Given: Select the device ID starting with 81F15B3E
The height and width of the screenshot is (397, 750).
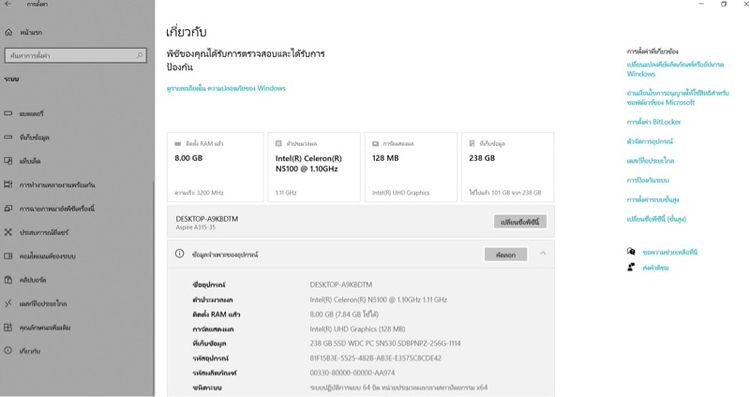Looking at the screenshot, I should pos(375,358).
